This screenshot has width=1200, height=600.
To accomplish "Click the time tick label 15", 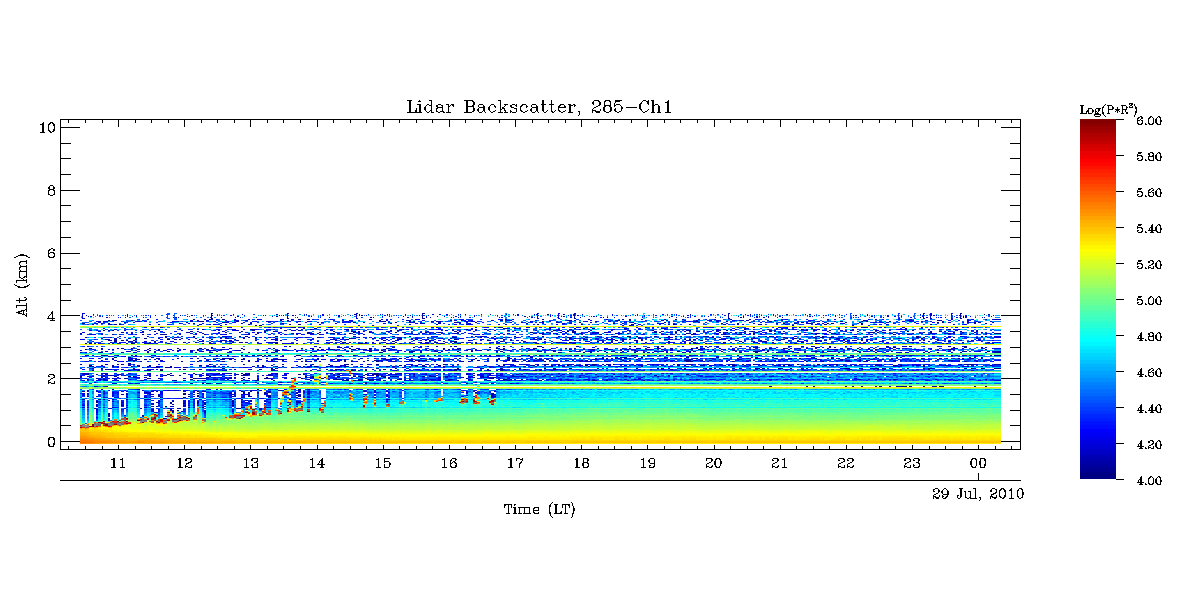I will (383, 463).
